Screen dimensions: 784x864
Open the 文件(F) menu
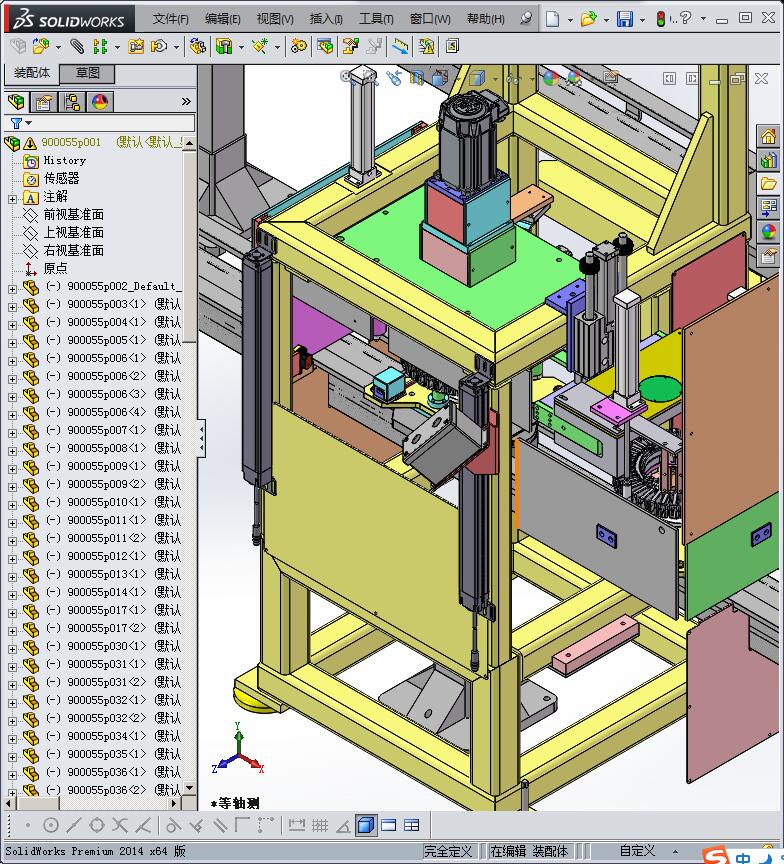[x=170, y=19]
